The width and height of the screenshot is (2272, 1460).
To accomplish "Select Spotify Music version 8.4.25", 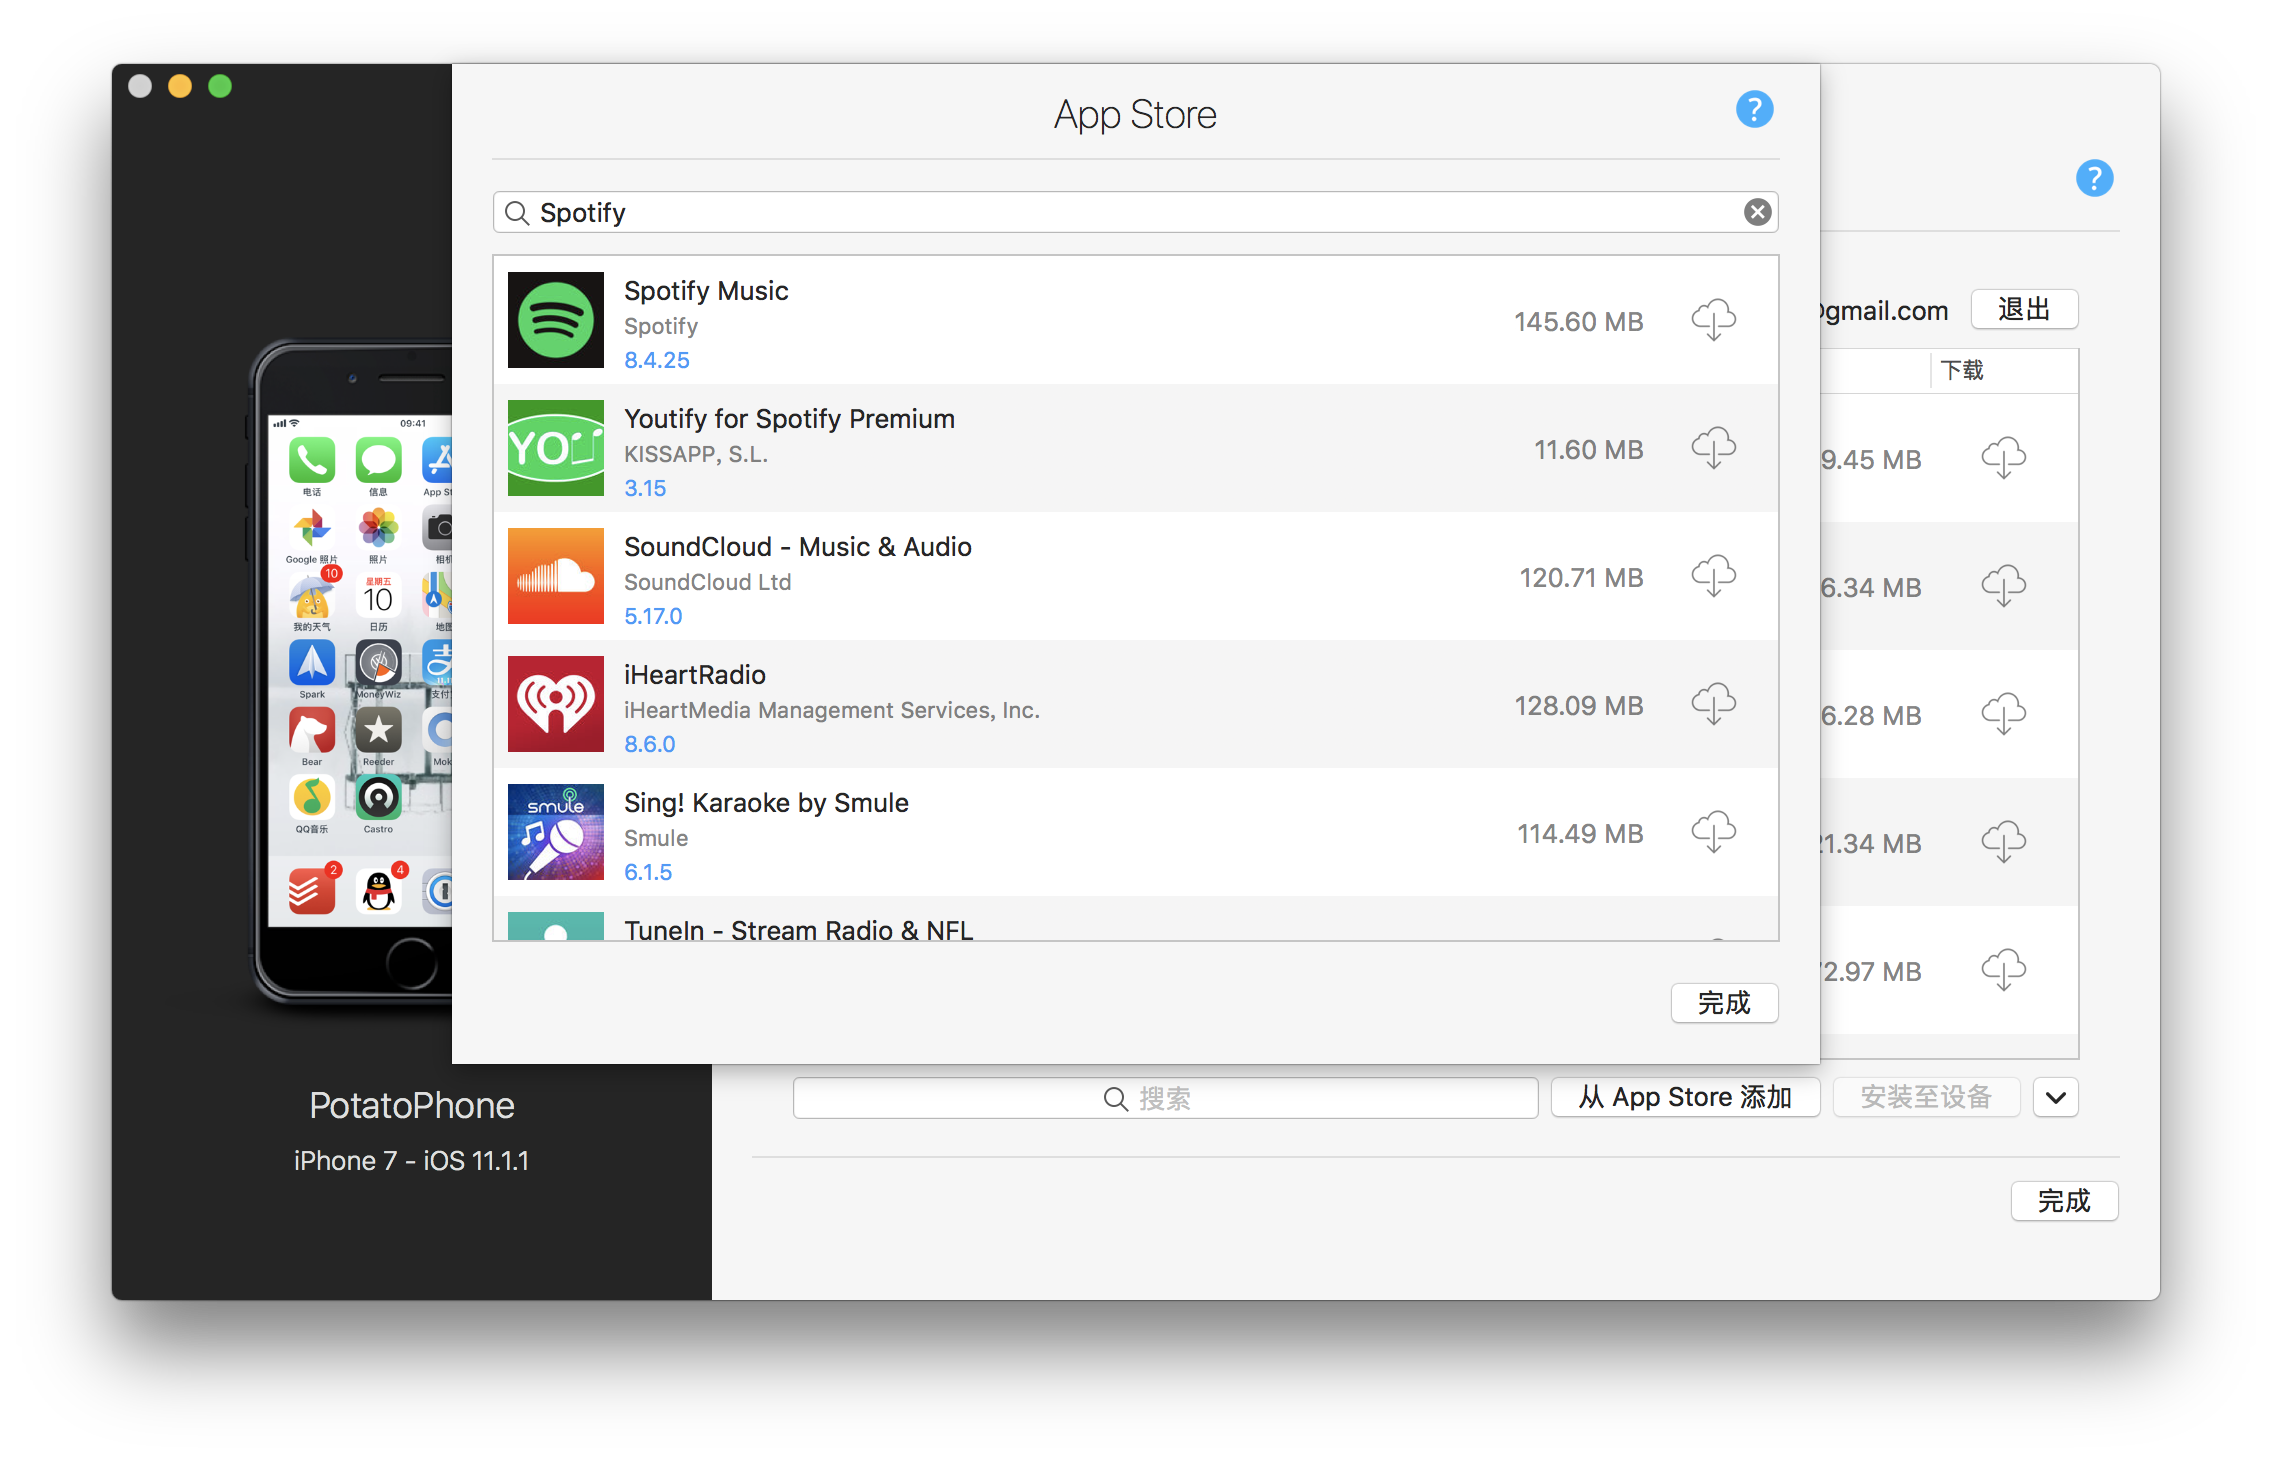I will (657, 360).
